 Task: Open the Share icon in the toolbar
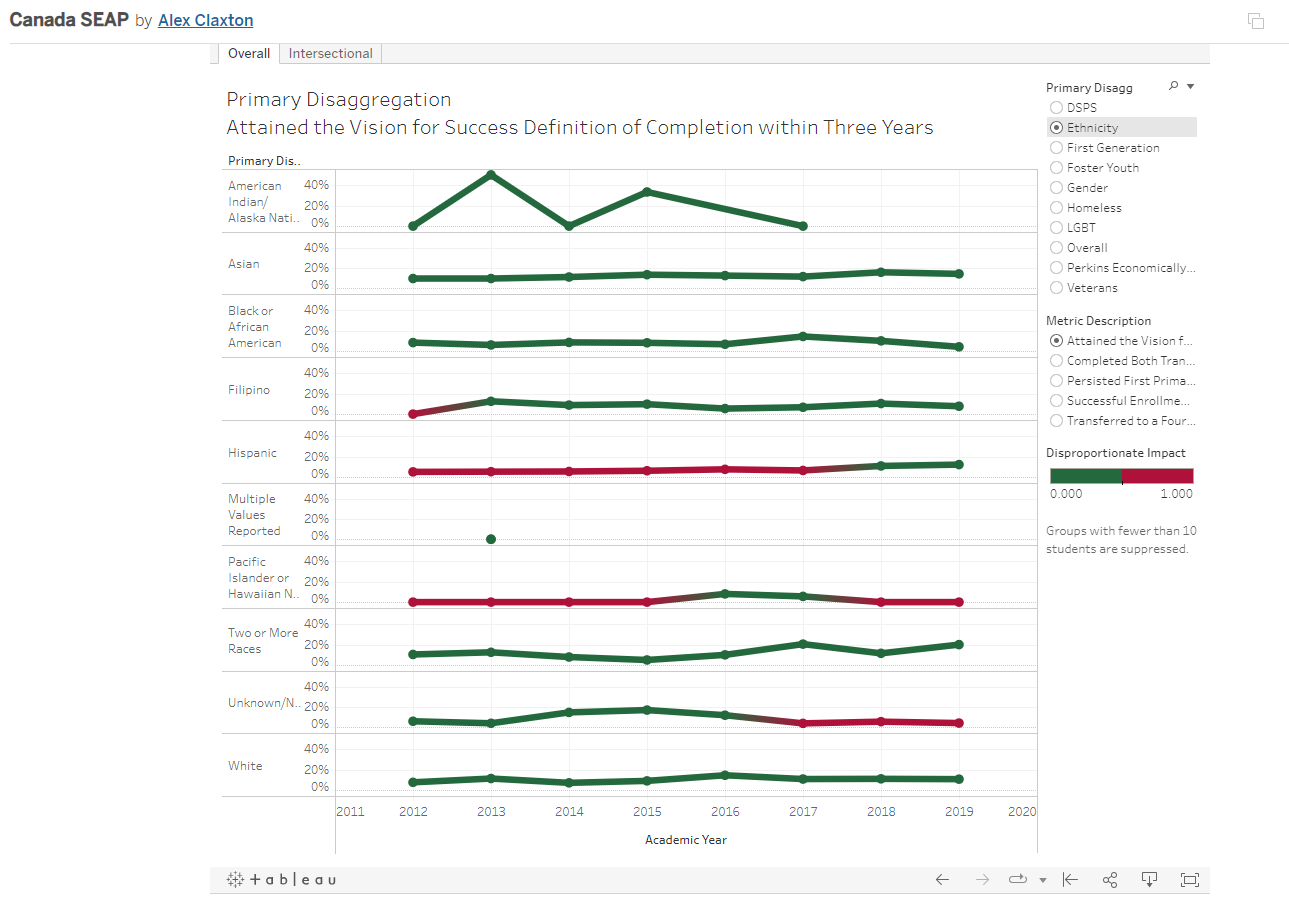[x=1110, y=880]
